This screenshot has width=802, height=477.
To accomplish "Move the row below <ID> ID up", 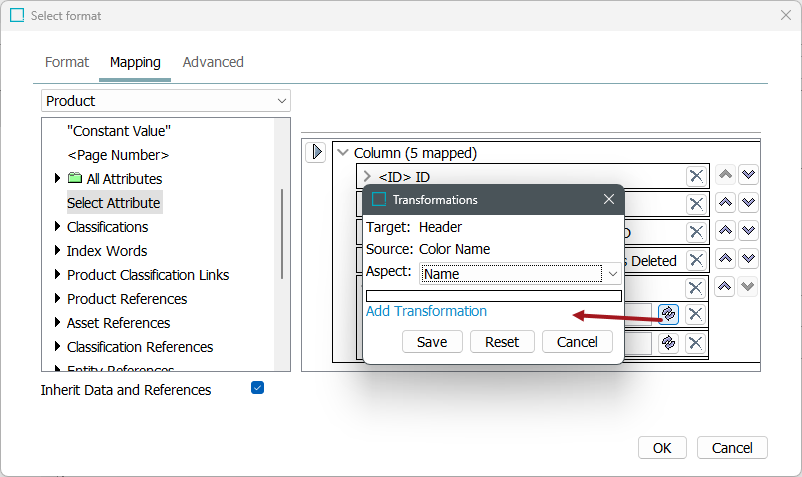I will [725, 202].
